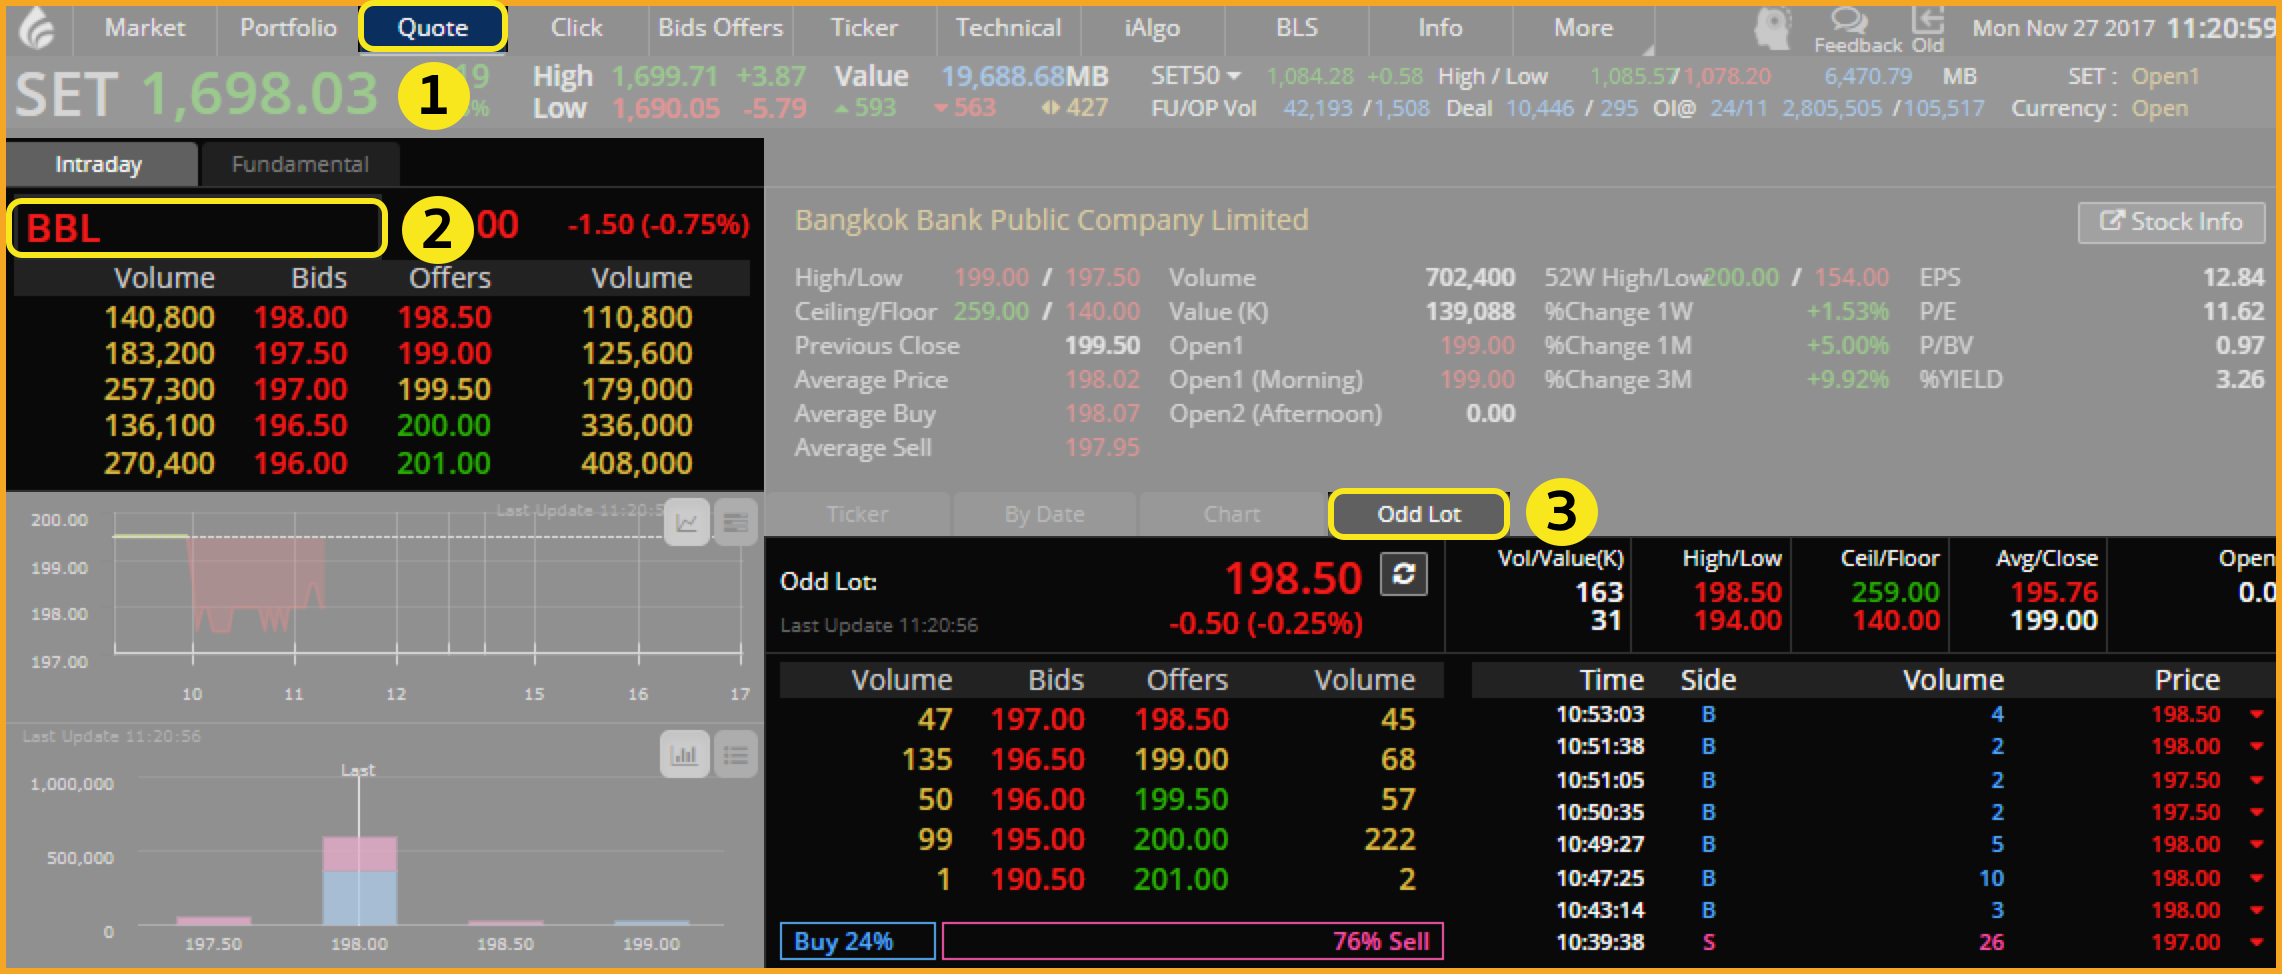Select main bid price 198.00

click(x=300, y=317)
